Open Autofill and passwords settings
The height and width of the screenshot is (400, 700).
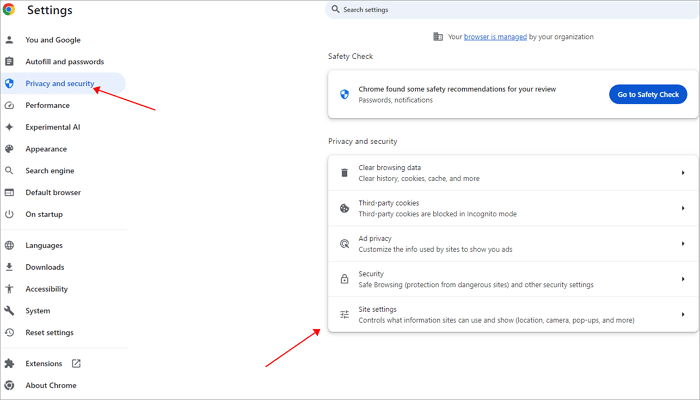tap(64, 62)
